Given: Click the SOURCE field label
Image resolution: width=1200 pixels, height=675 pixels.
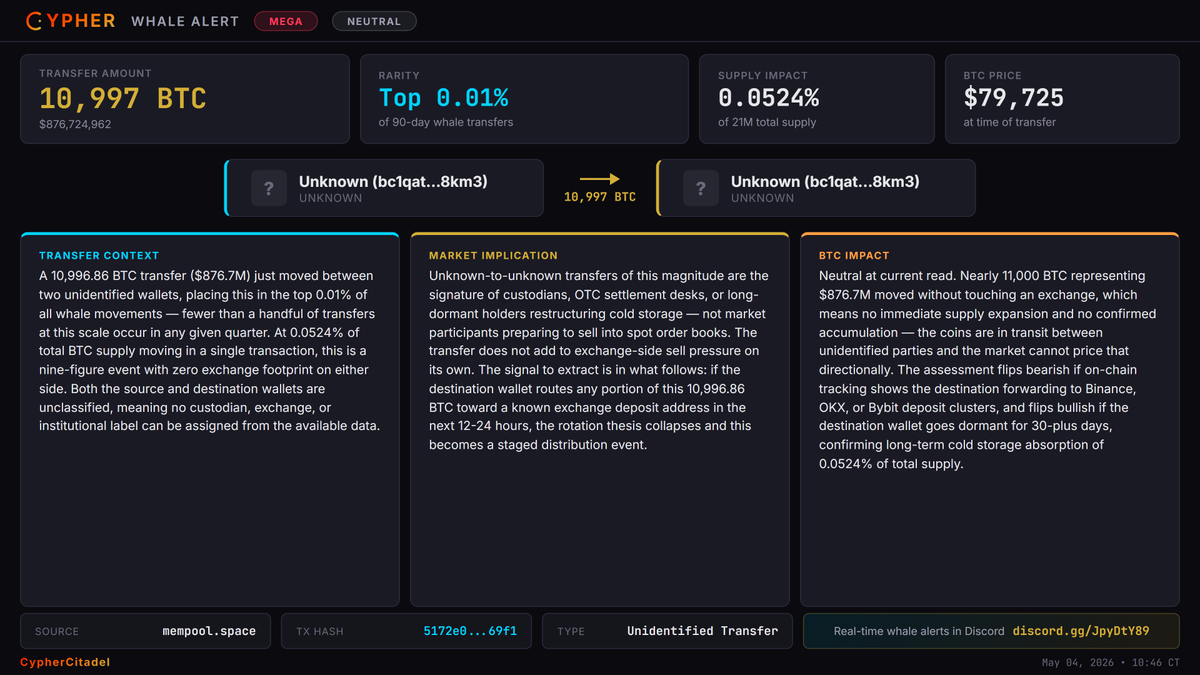Looking at the screenshot, I should pyautogui.click(x=57, y=632).
